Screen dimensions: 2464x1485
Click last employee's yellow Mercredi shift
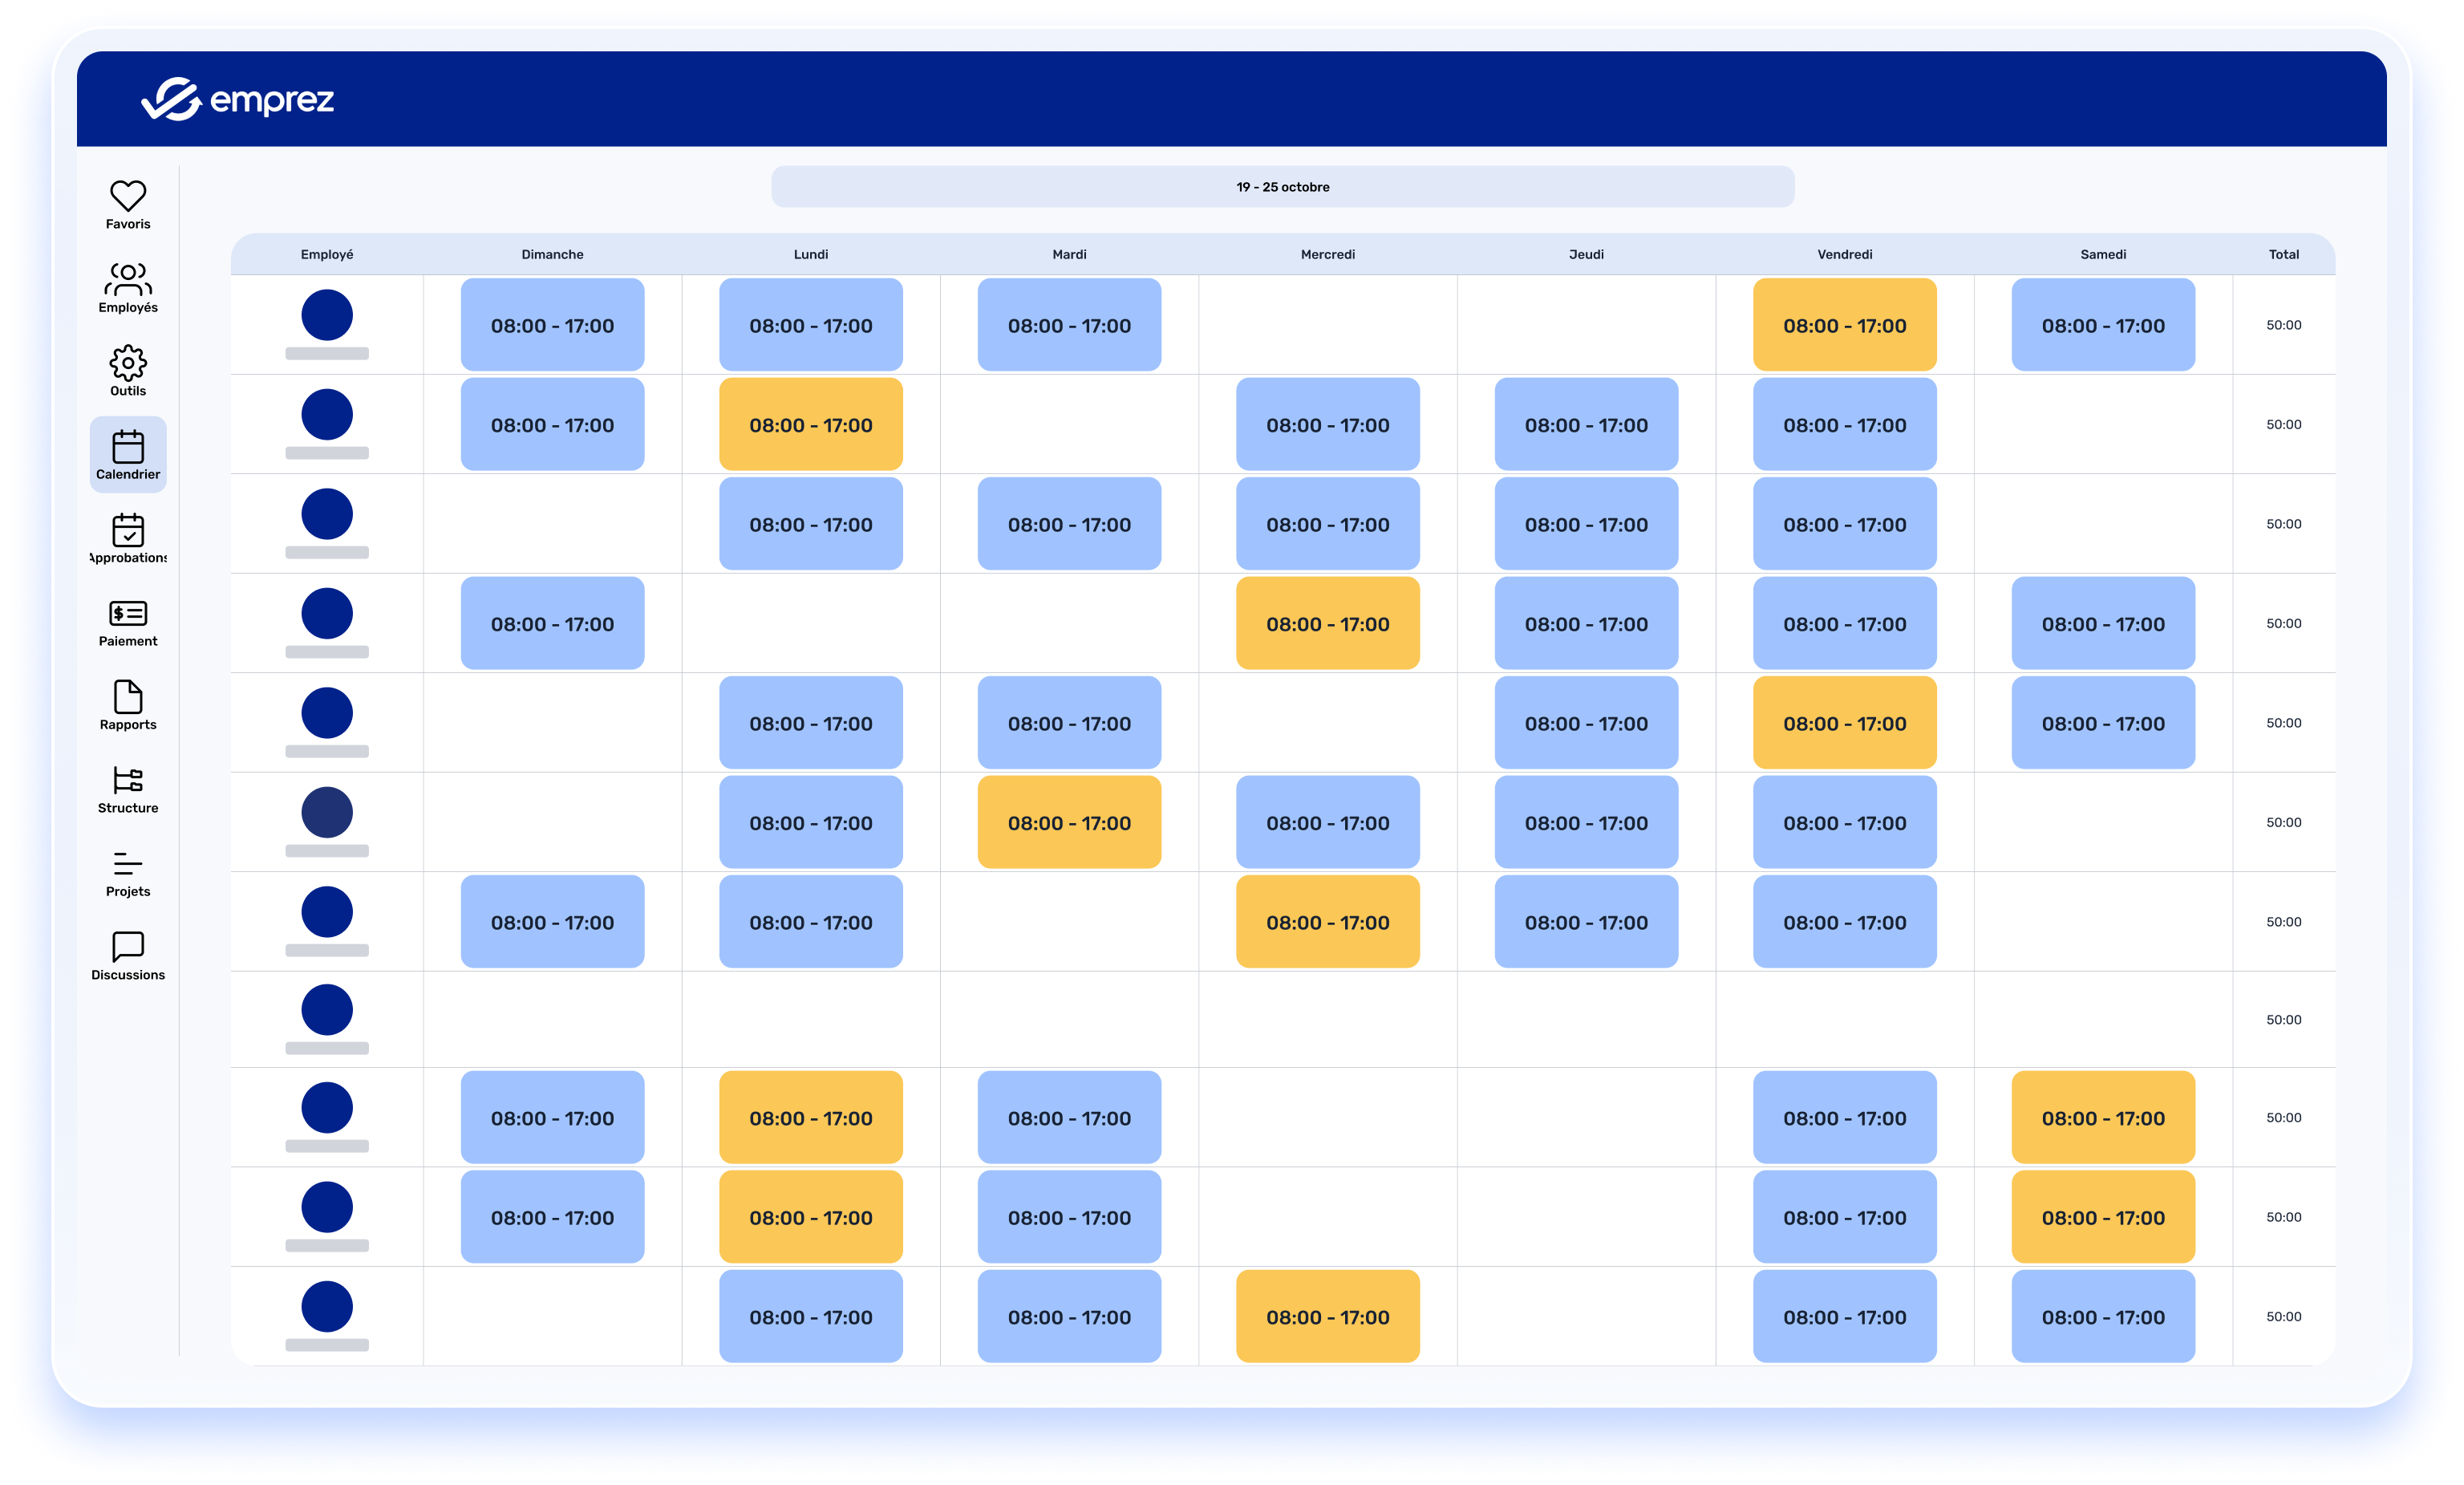(x=1327, y=1316)
